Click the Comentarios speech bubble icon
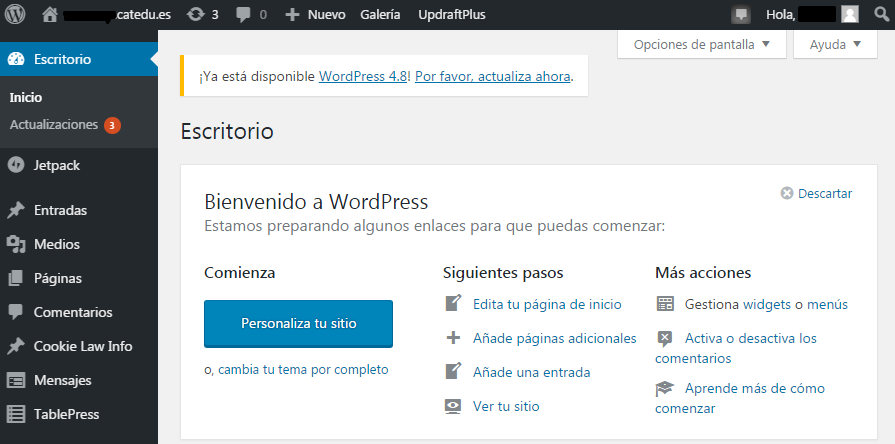This screenshot has width=895, height=444. click(x=16, y=313)
